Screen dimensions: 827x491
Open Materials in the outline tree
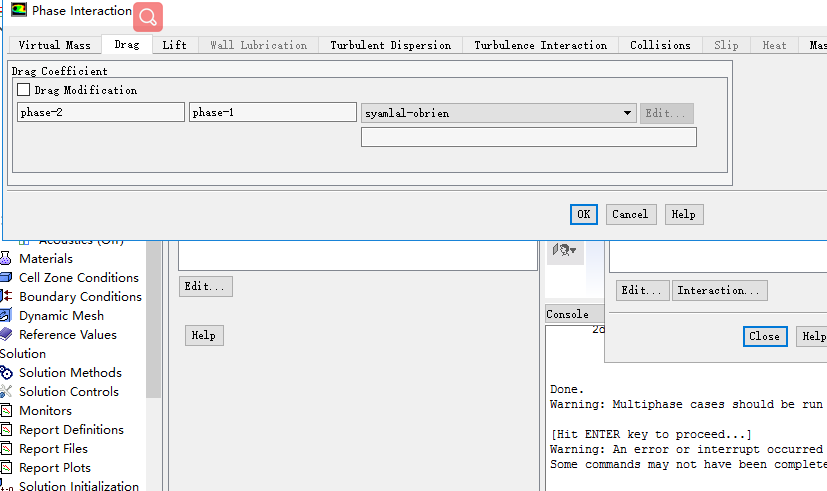(45, 259)
